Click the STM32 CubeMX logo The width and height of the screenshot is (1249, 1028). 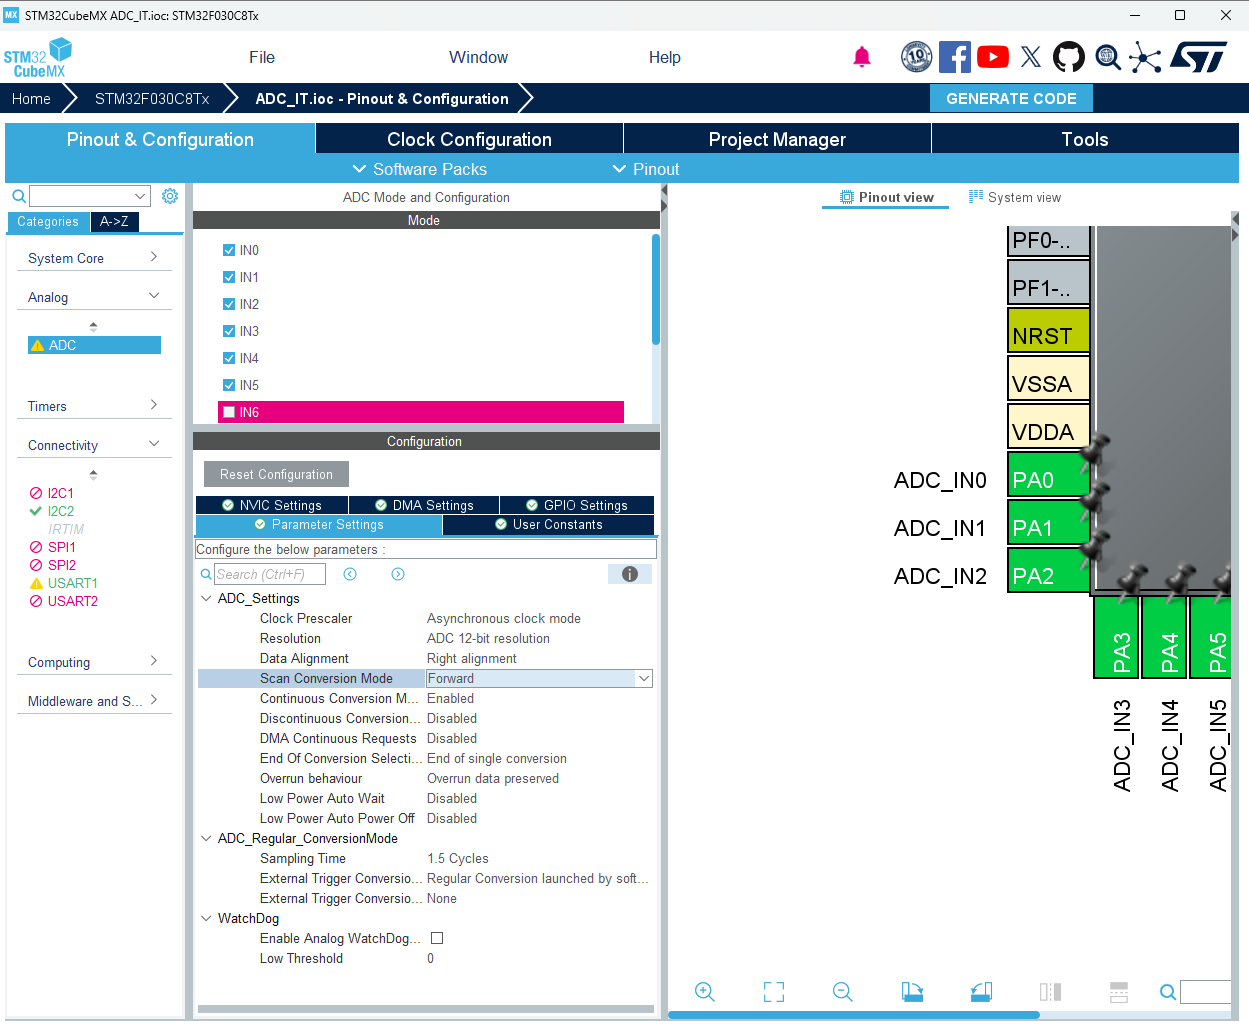coord(38,58)
